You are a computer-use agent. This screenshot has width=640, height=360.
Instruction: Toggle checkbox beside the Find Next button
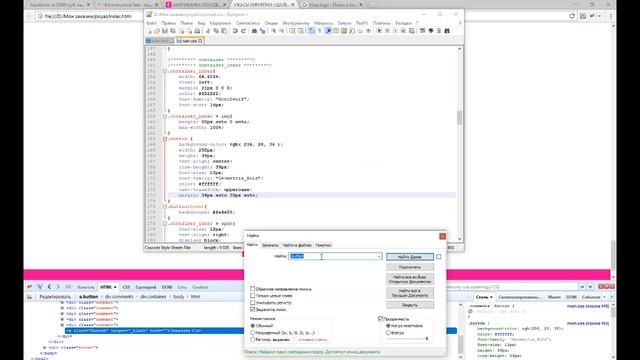[x=438, y=257]
